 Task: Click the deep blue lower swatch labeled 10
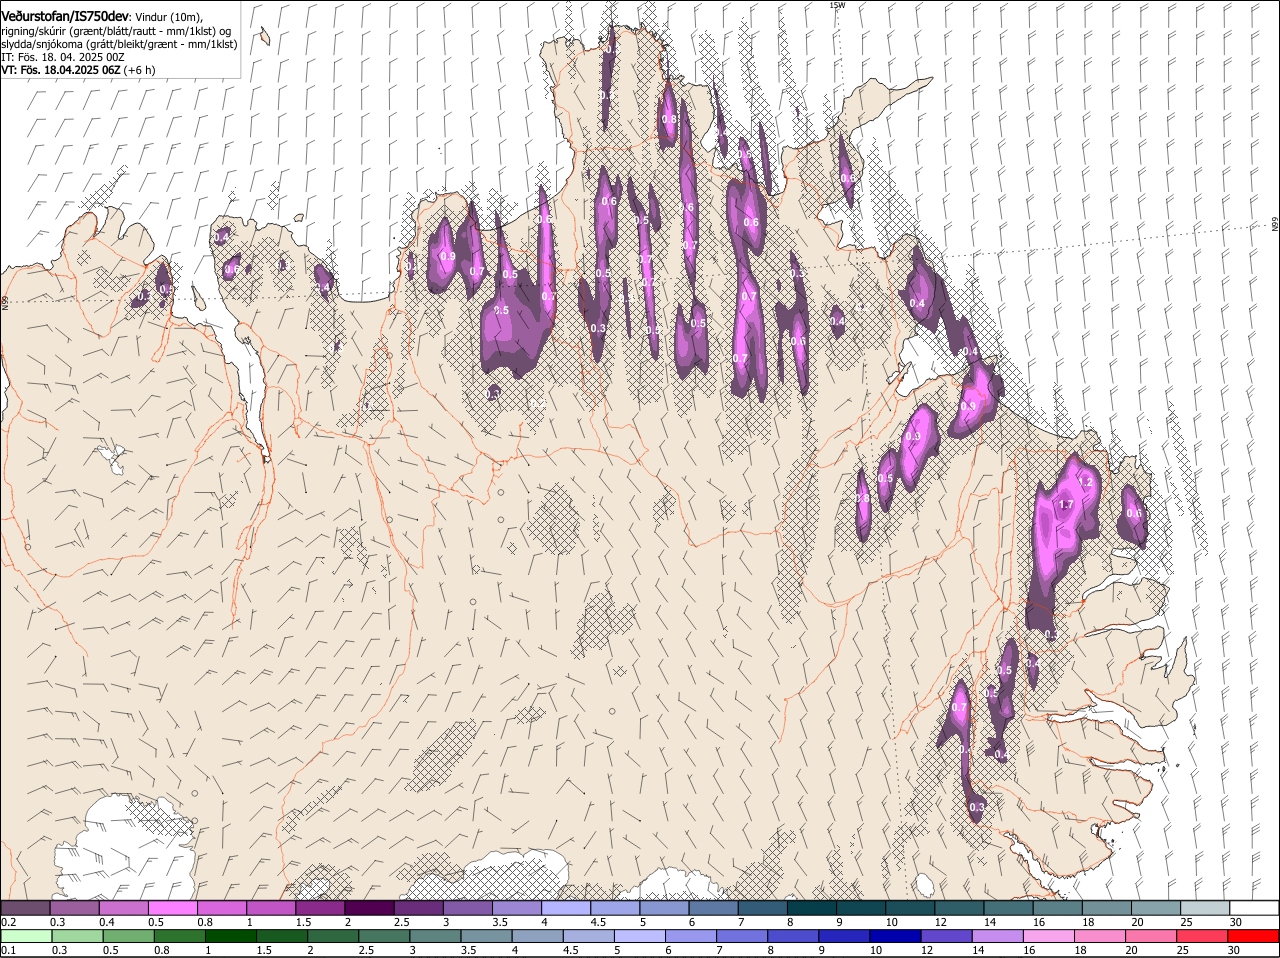coord(896,936)
